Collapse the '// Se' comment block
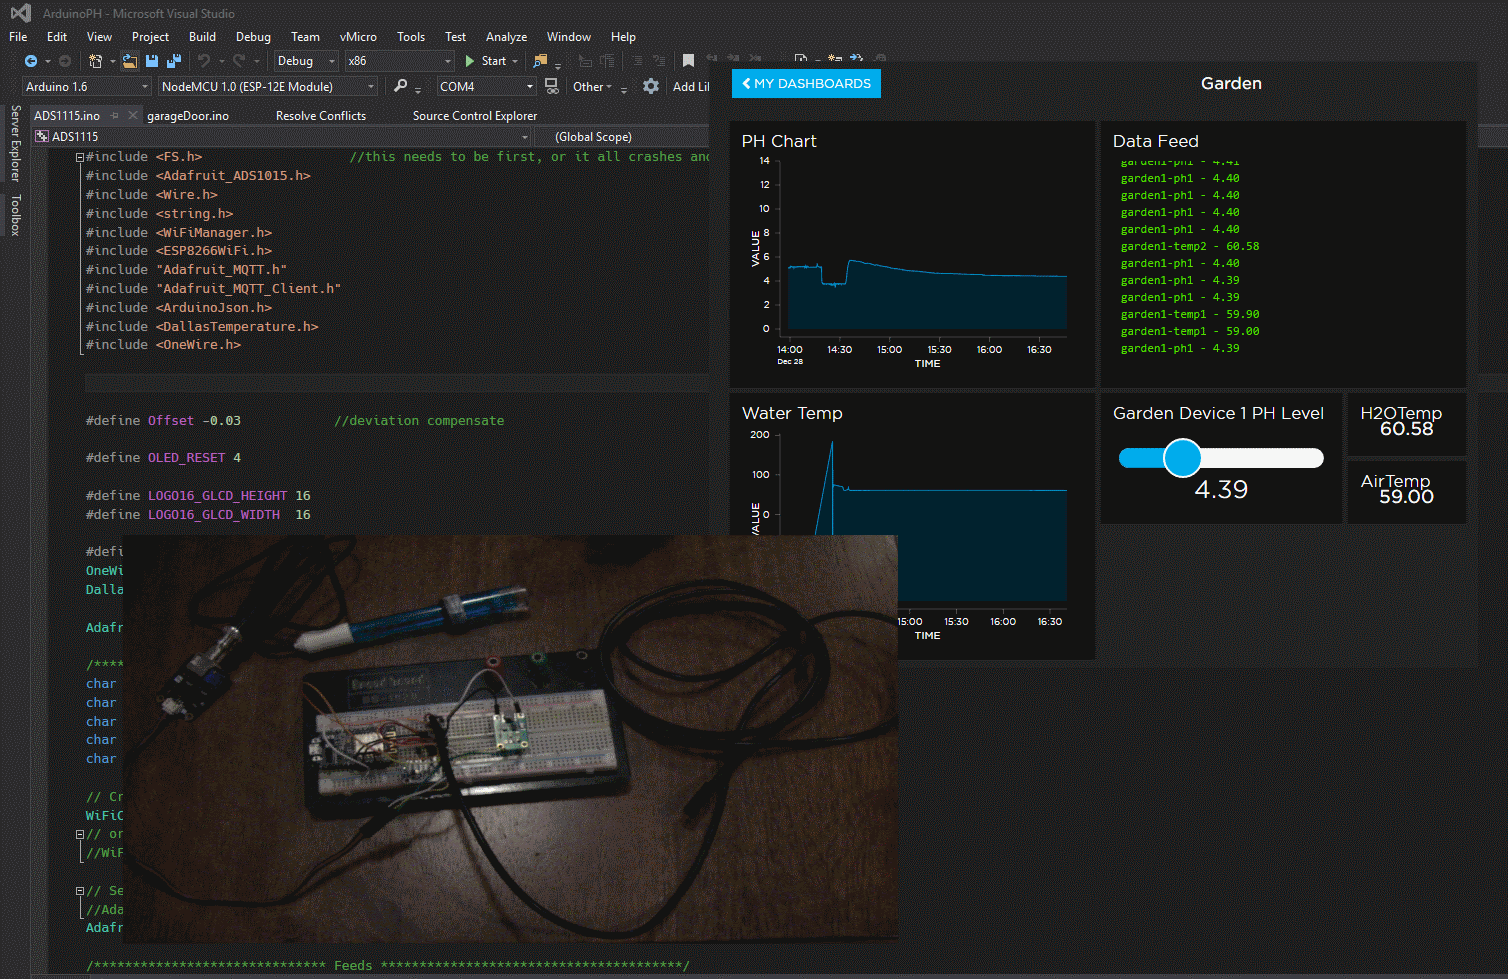This screenshot has width=1508, height=979. pyautogui.click(x=80, y=890)
